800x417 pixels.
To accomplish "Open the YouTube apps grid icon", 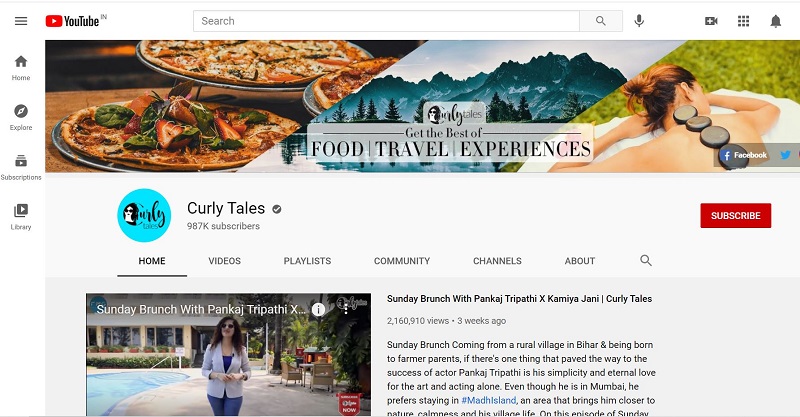I will click(x=743, y=21).
